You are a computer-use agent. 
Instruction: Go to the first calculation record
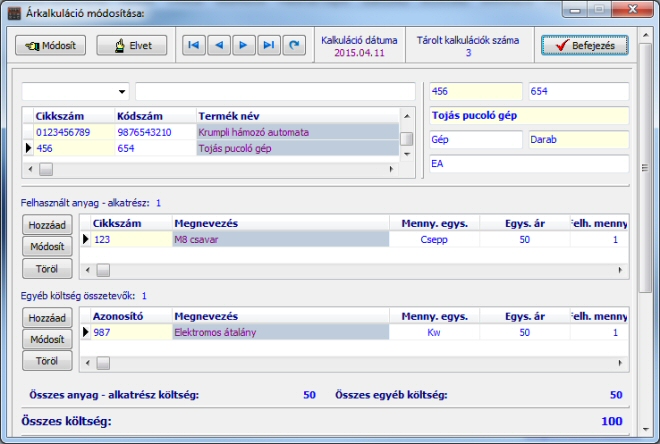(194, 45)
